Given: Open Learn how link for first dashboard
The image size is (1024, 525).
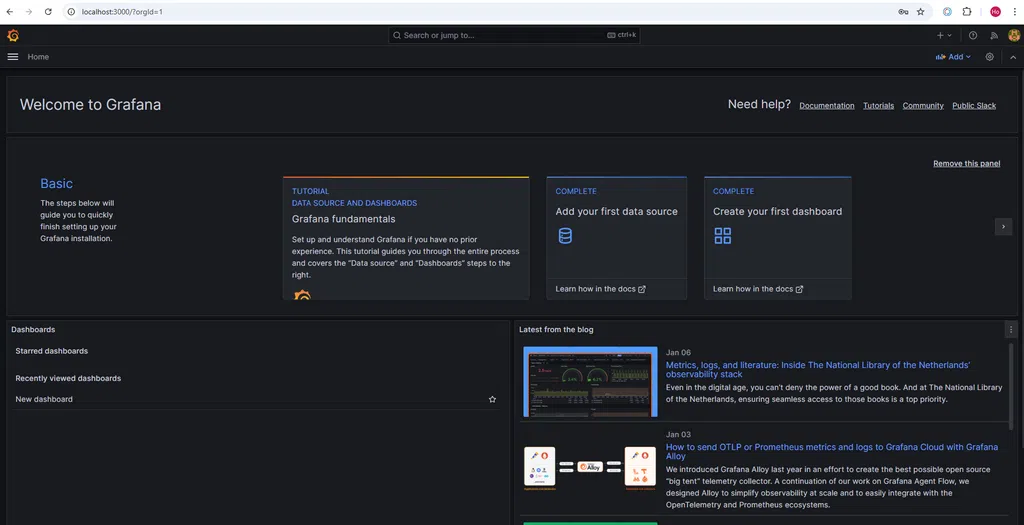Looking at the screenshot, I should click(758, 289).
